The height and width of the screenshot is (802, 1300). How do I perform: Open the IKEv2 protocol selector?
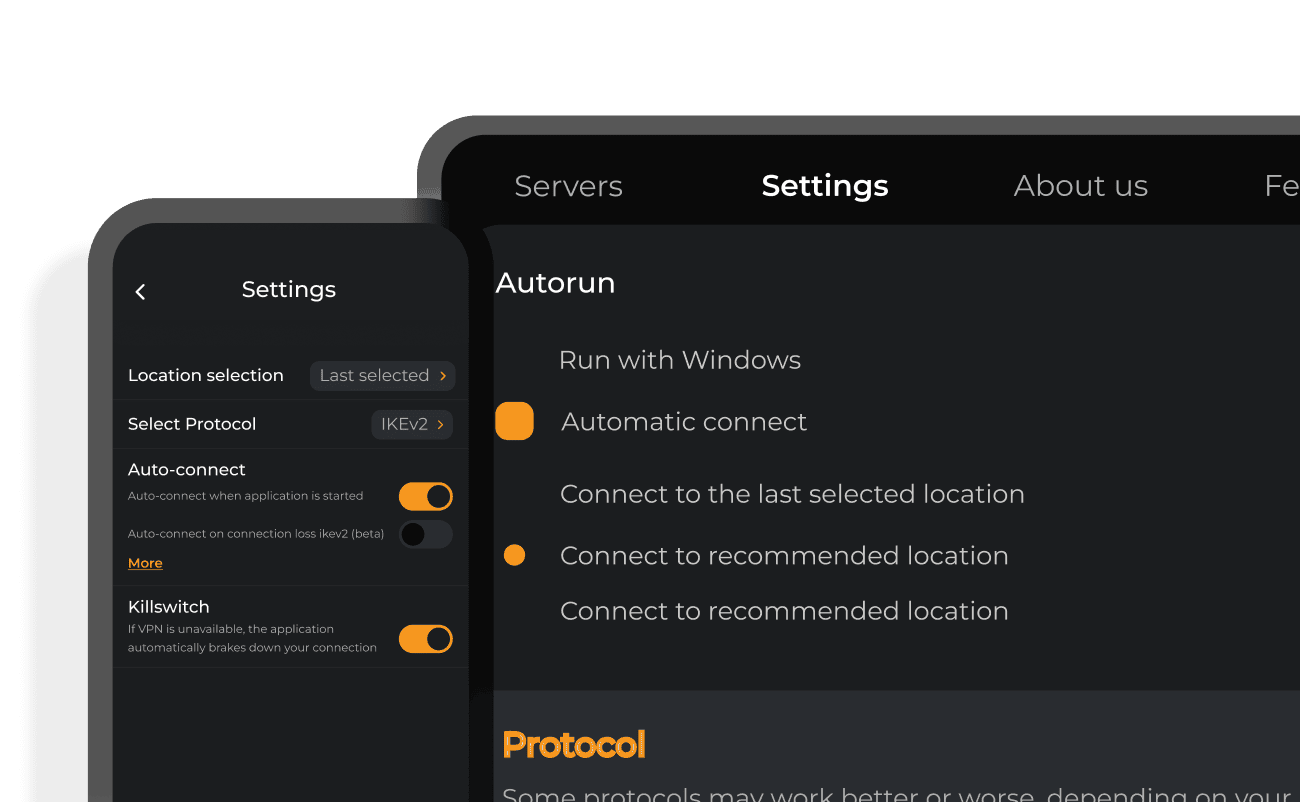412,424
